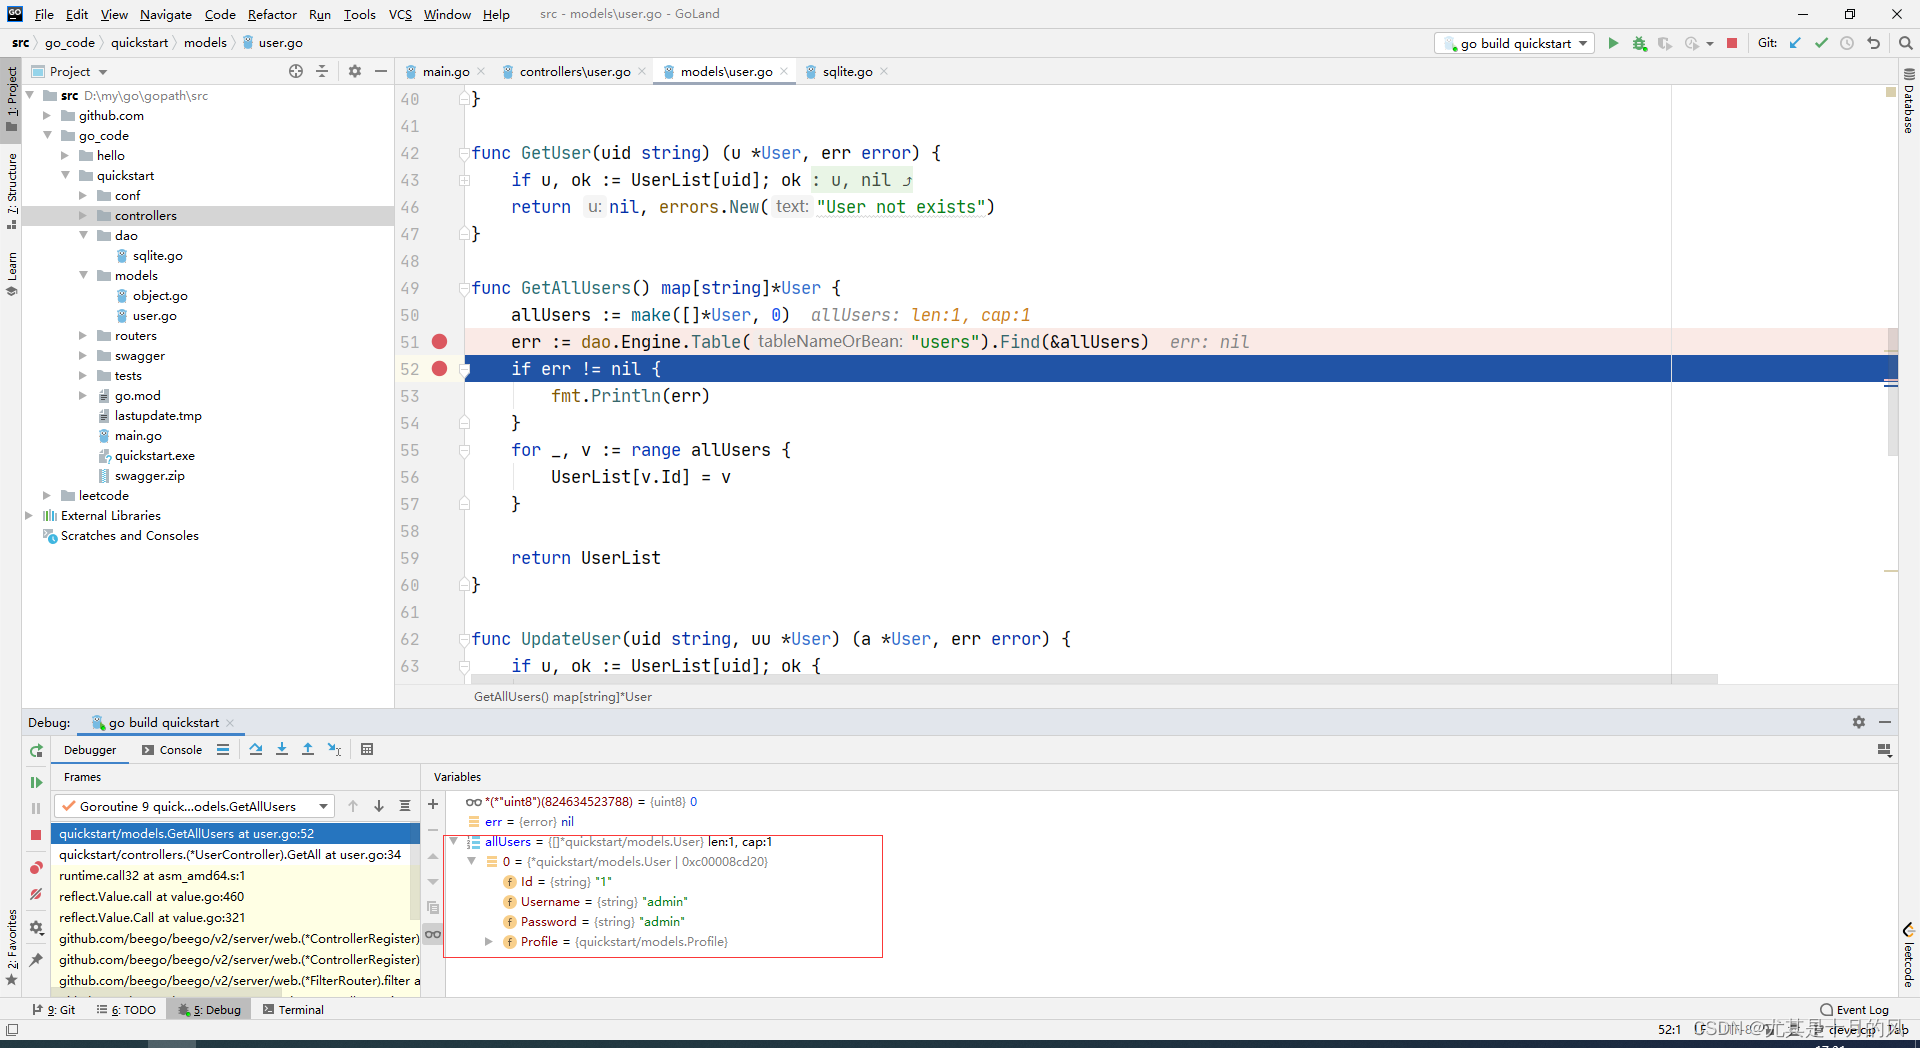Click Evaluate Expression calculator icon
1920x1048 pixels.
click(367, 749)
